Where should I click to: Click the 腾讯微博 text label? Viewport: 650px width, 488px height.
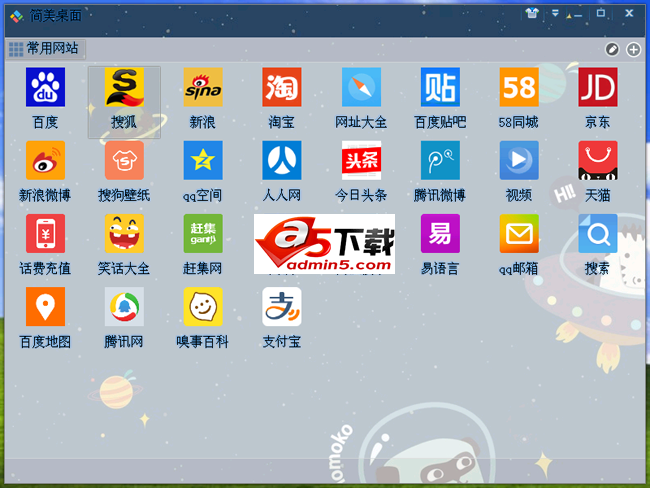click(440, 195)
